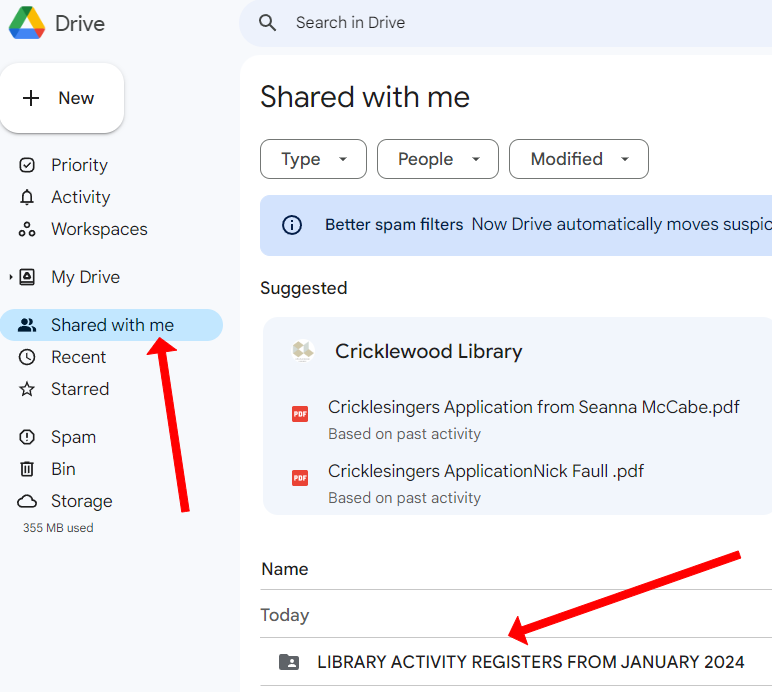
Task: Expand the My Drive tree arrow
Action: 11,277
